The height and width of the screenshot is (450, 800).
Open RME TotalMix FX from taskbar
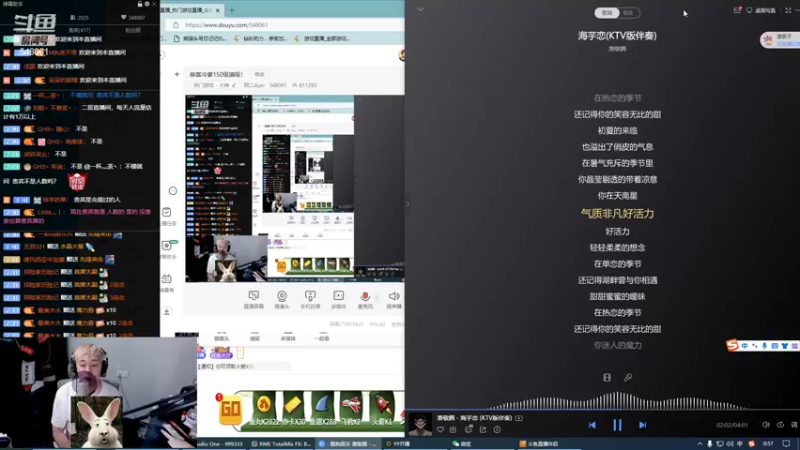click(281, 444)
